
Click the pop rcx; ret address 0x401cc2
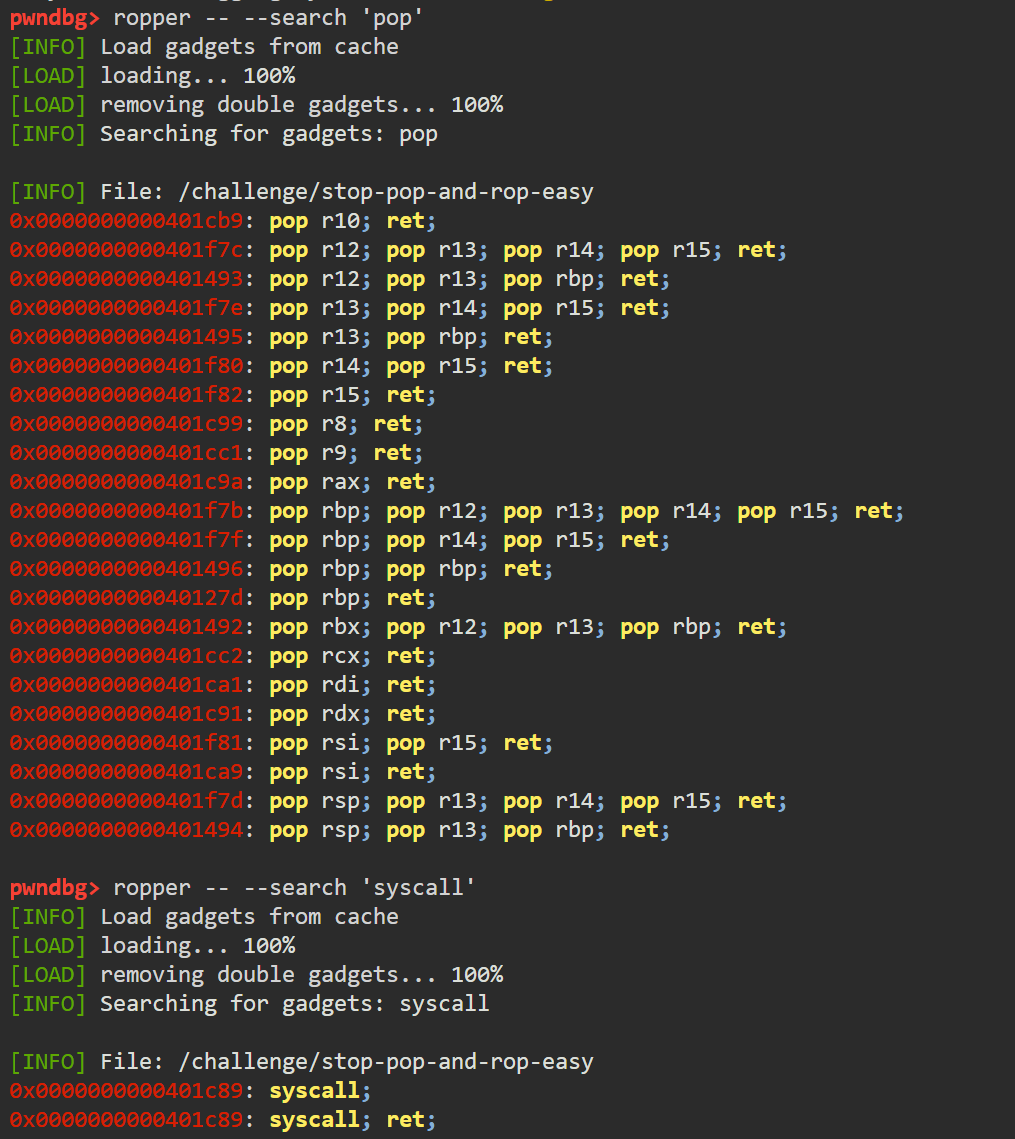tap(127, 656)
